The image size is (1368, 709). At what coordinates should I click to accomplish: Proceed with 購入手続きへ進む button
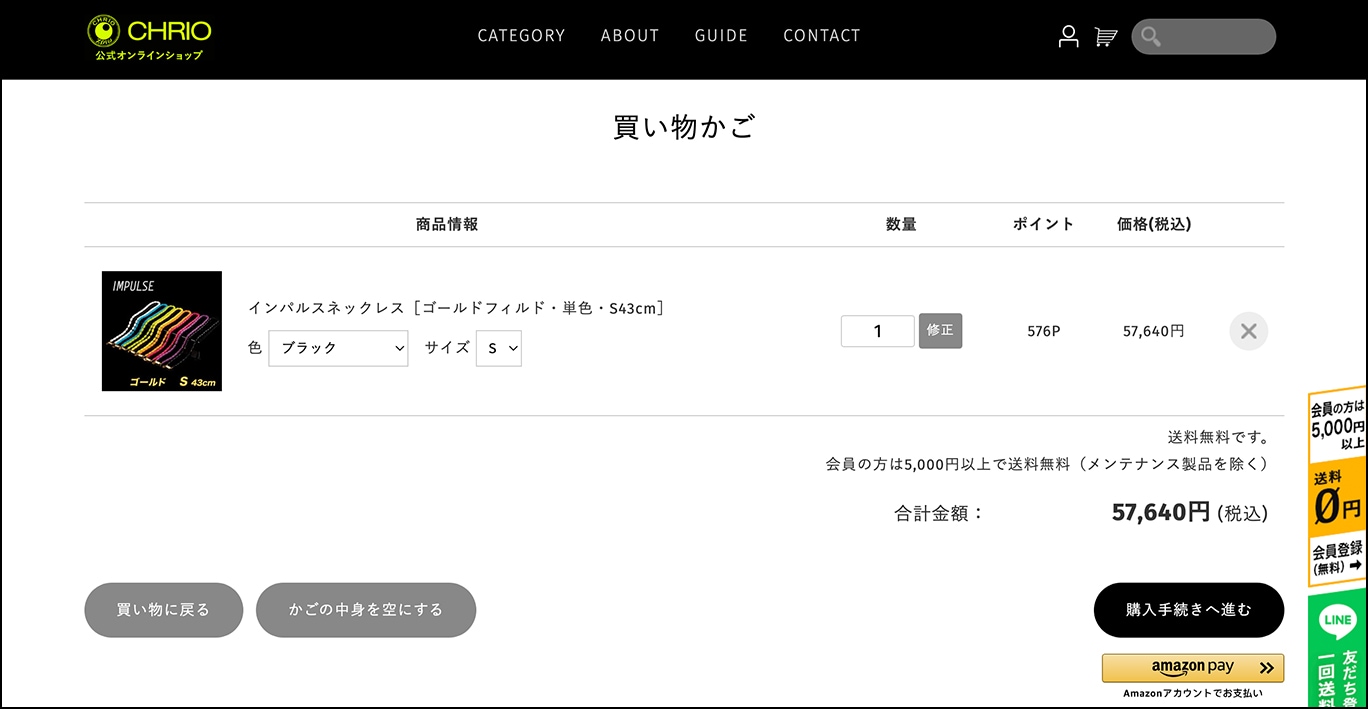click(x=1188, y=610)
